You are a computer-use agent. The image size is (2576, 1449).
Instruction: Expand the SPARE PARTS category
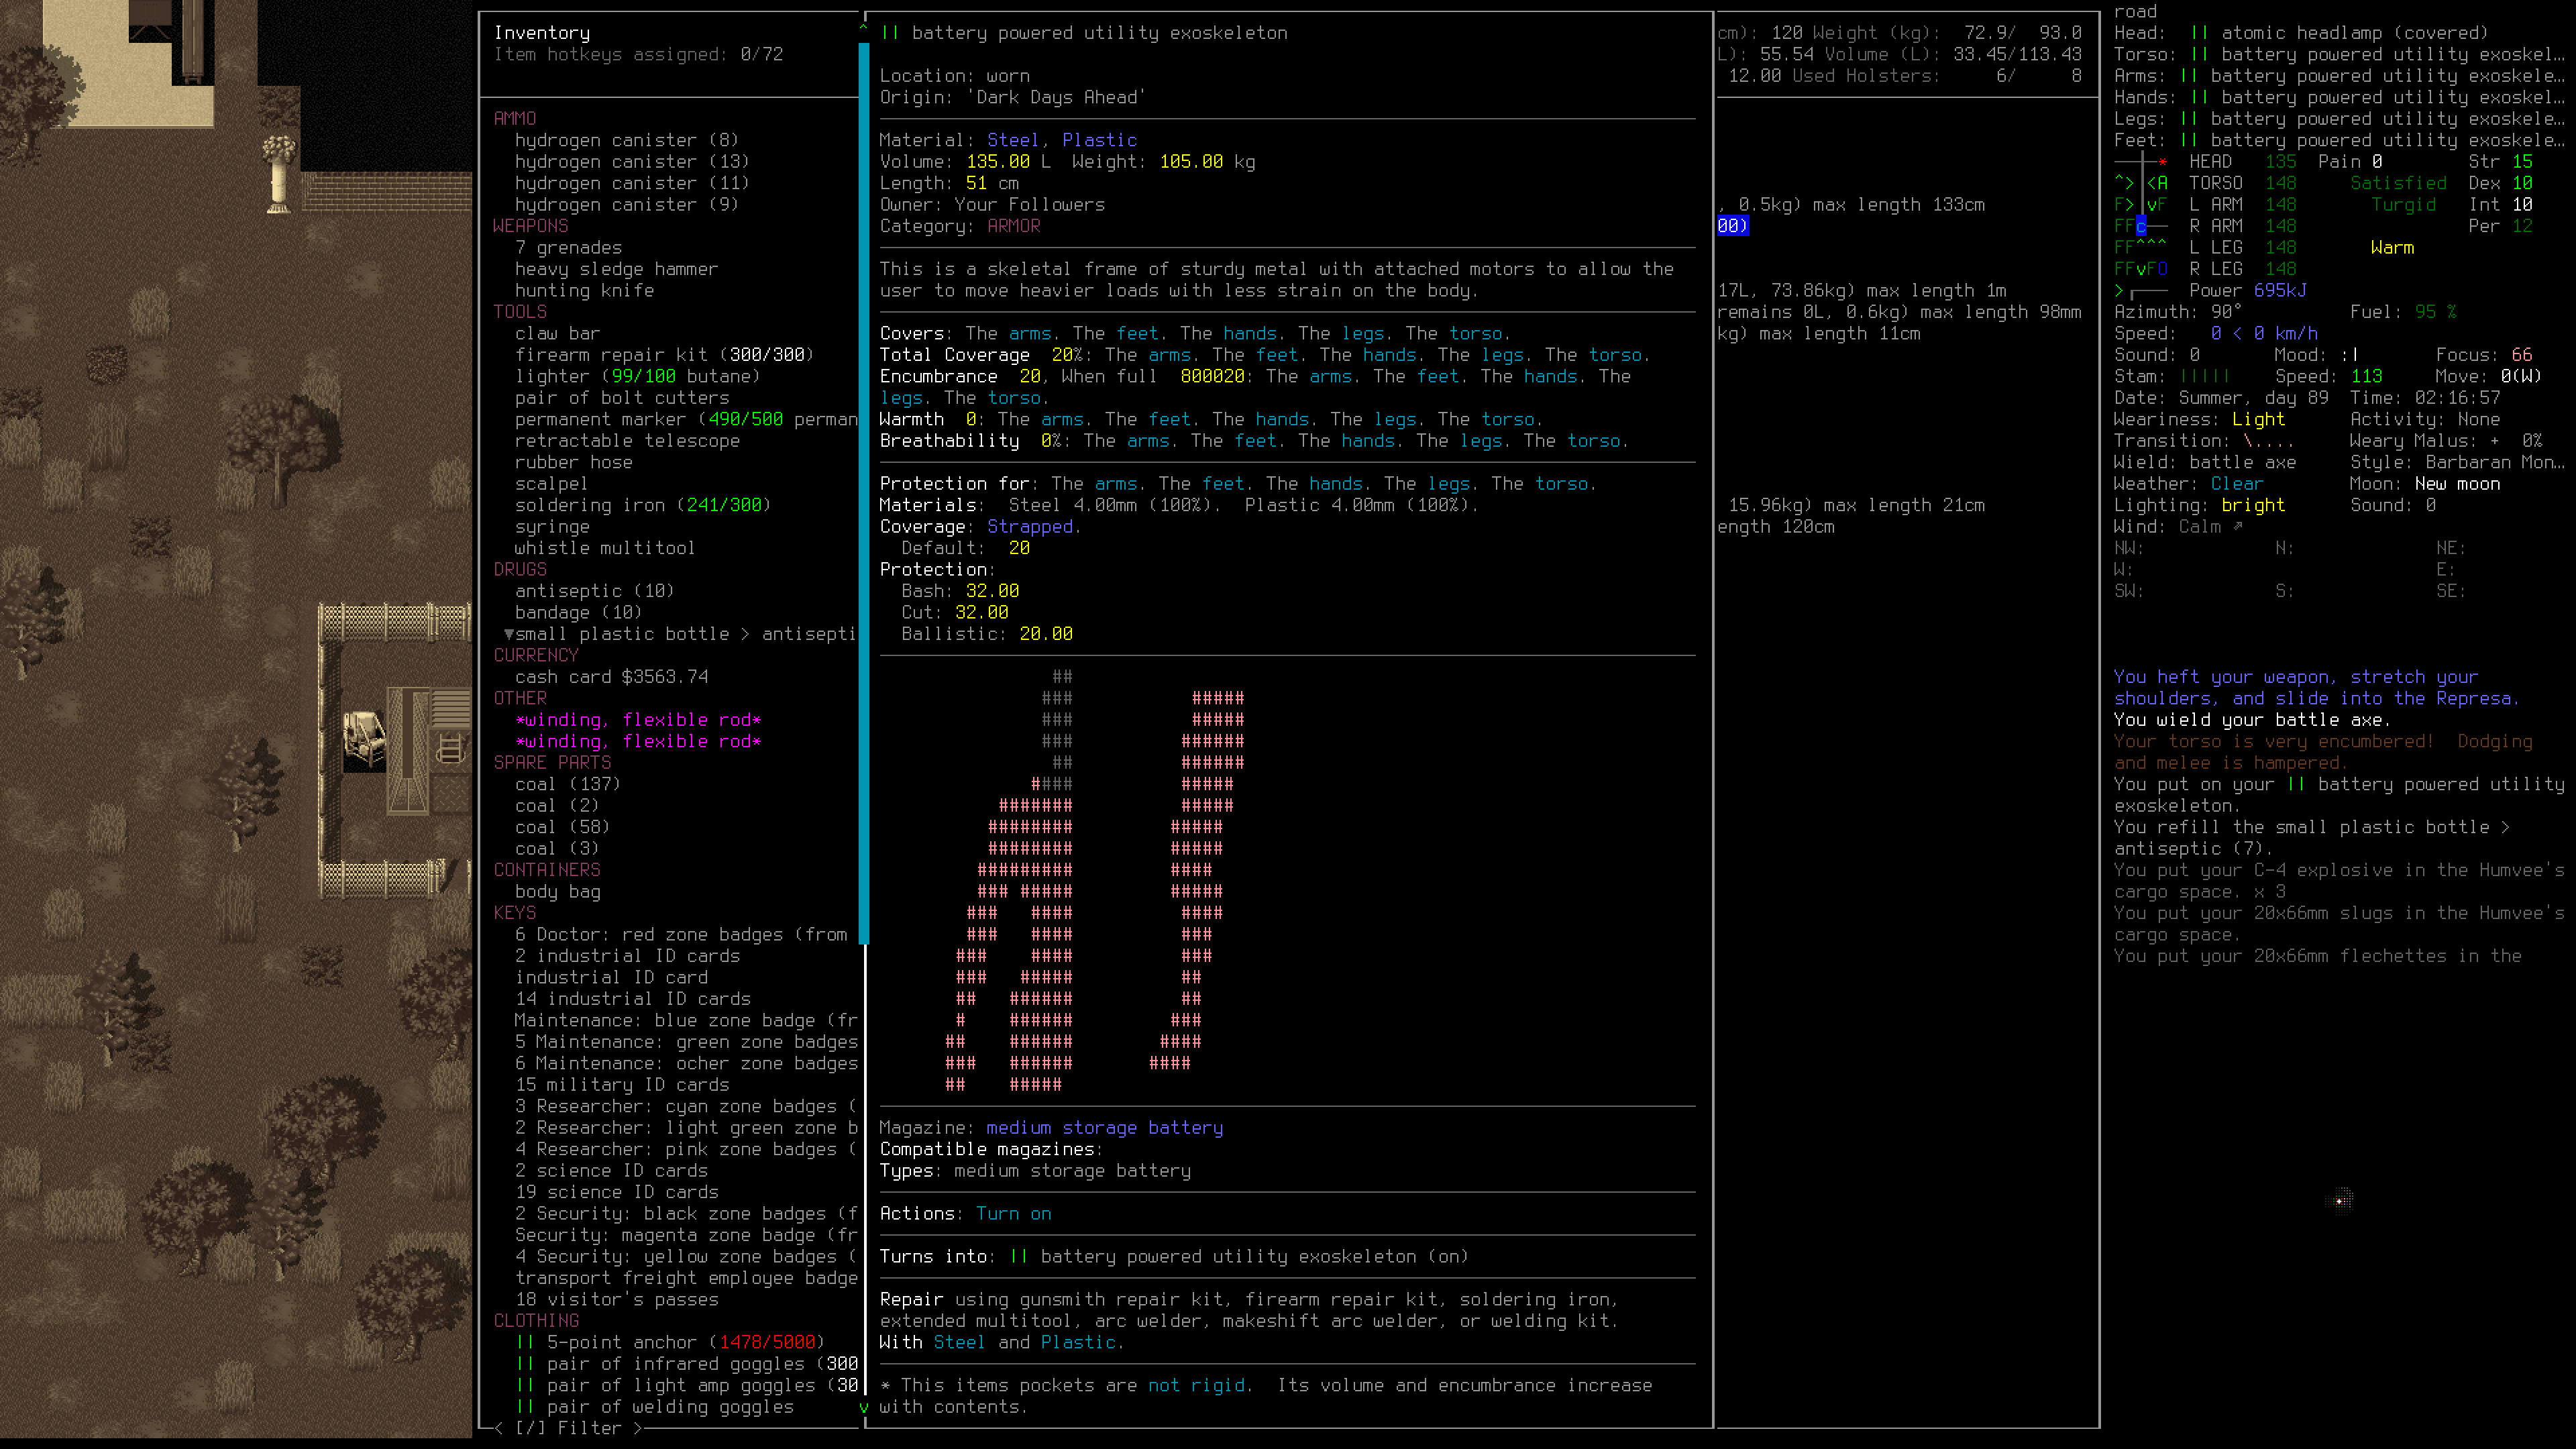tap(552, 762)
